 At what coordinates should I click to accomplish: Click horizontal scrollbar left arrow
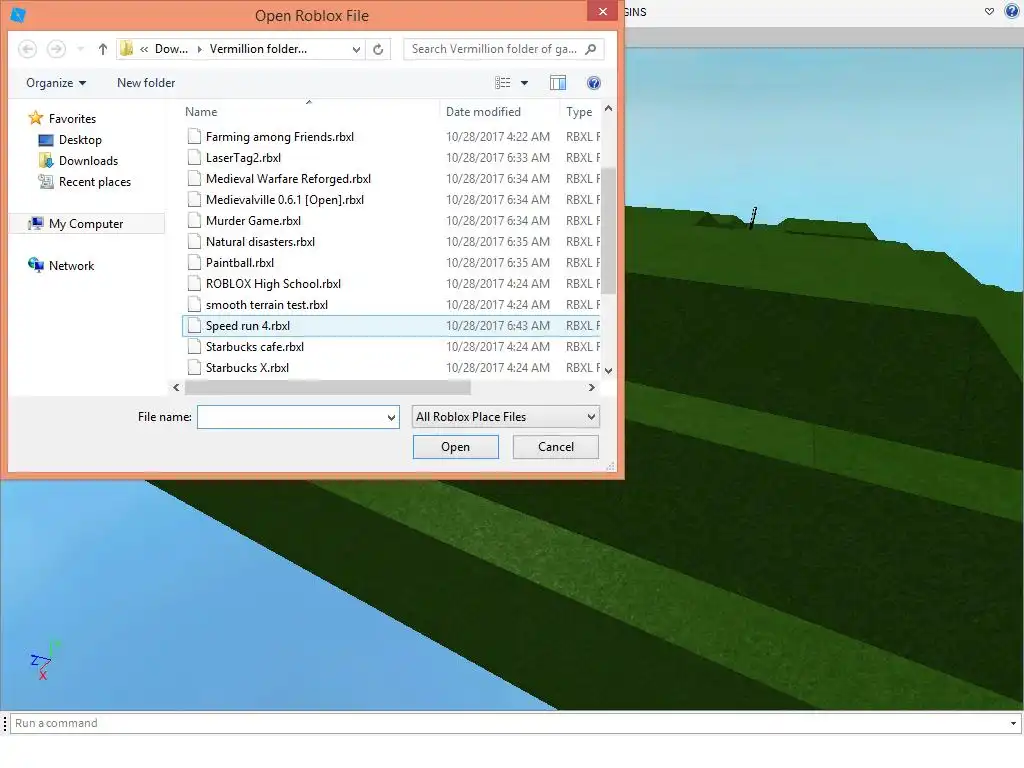[x=176, y=387]
